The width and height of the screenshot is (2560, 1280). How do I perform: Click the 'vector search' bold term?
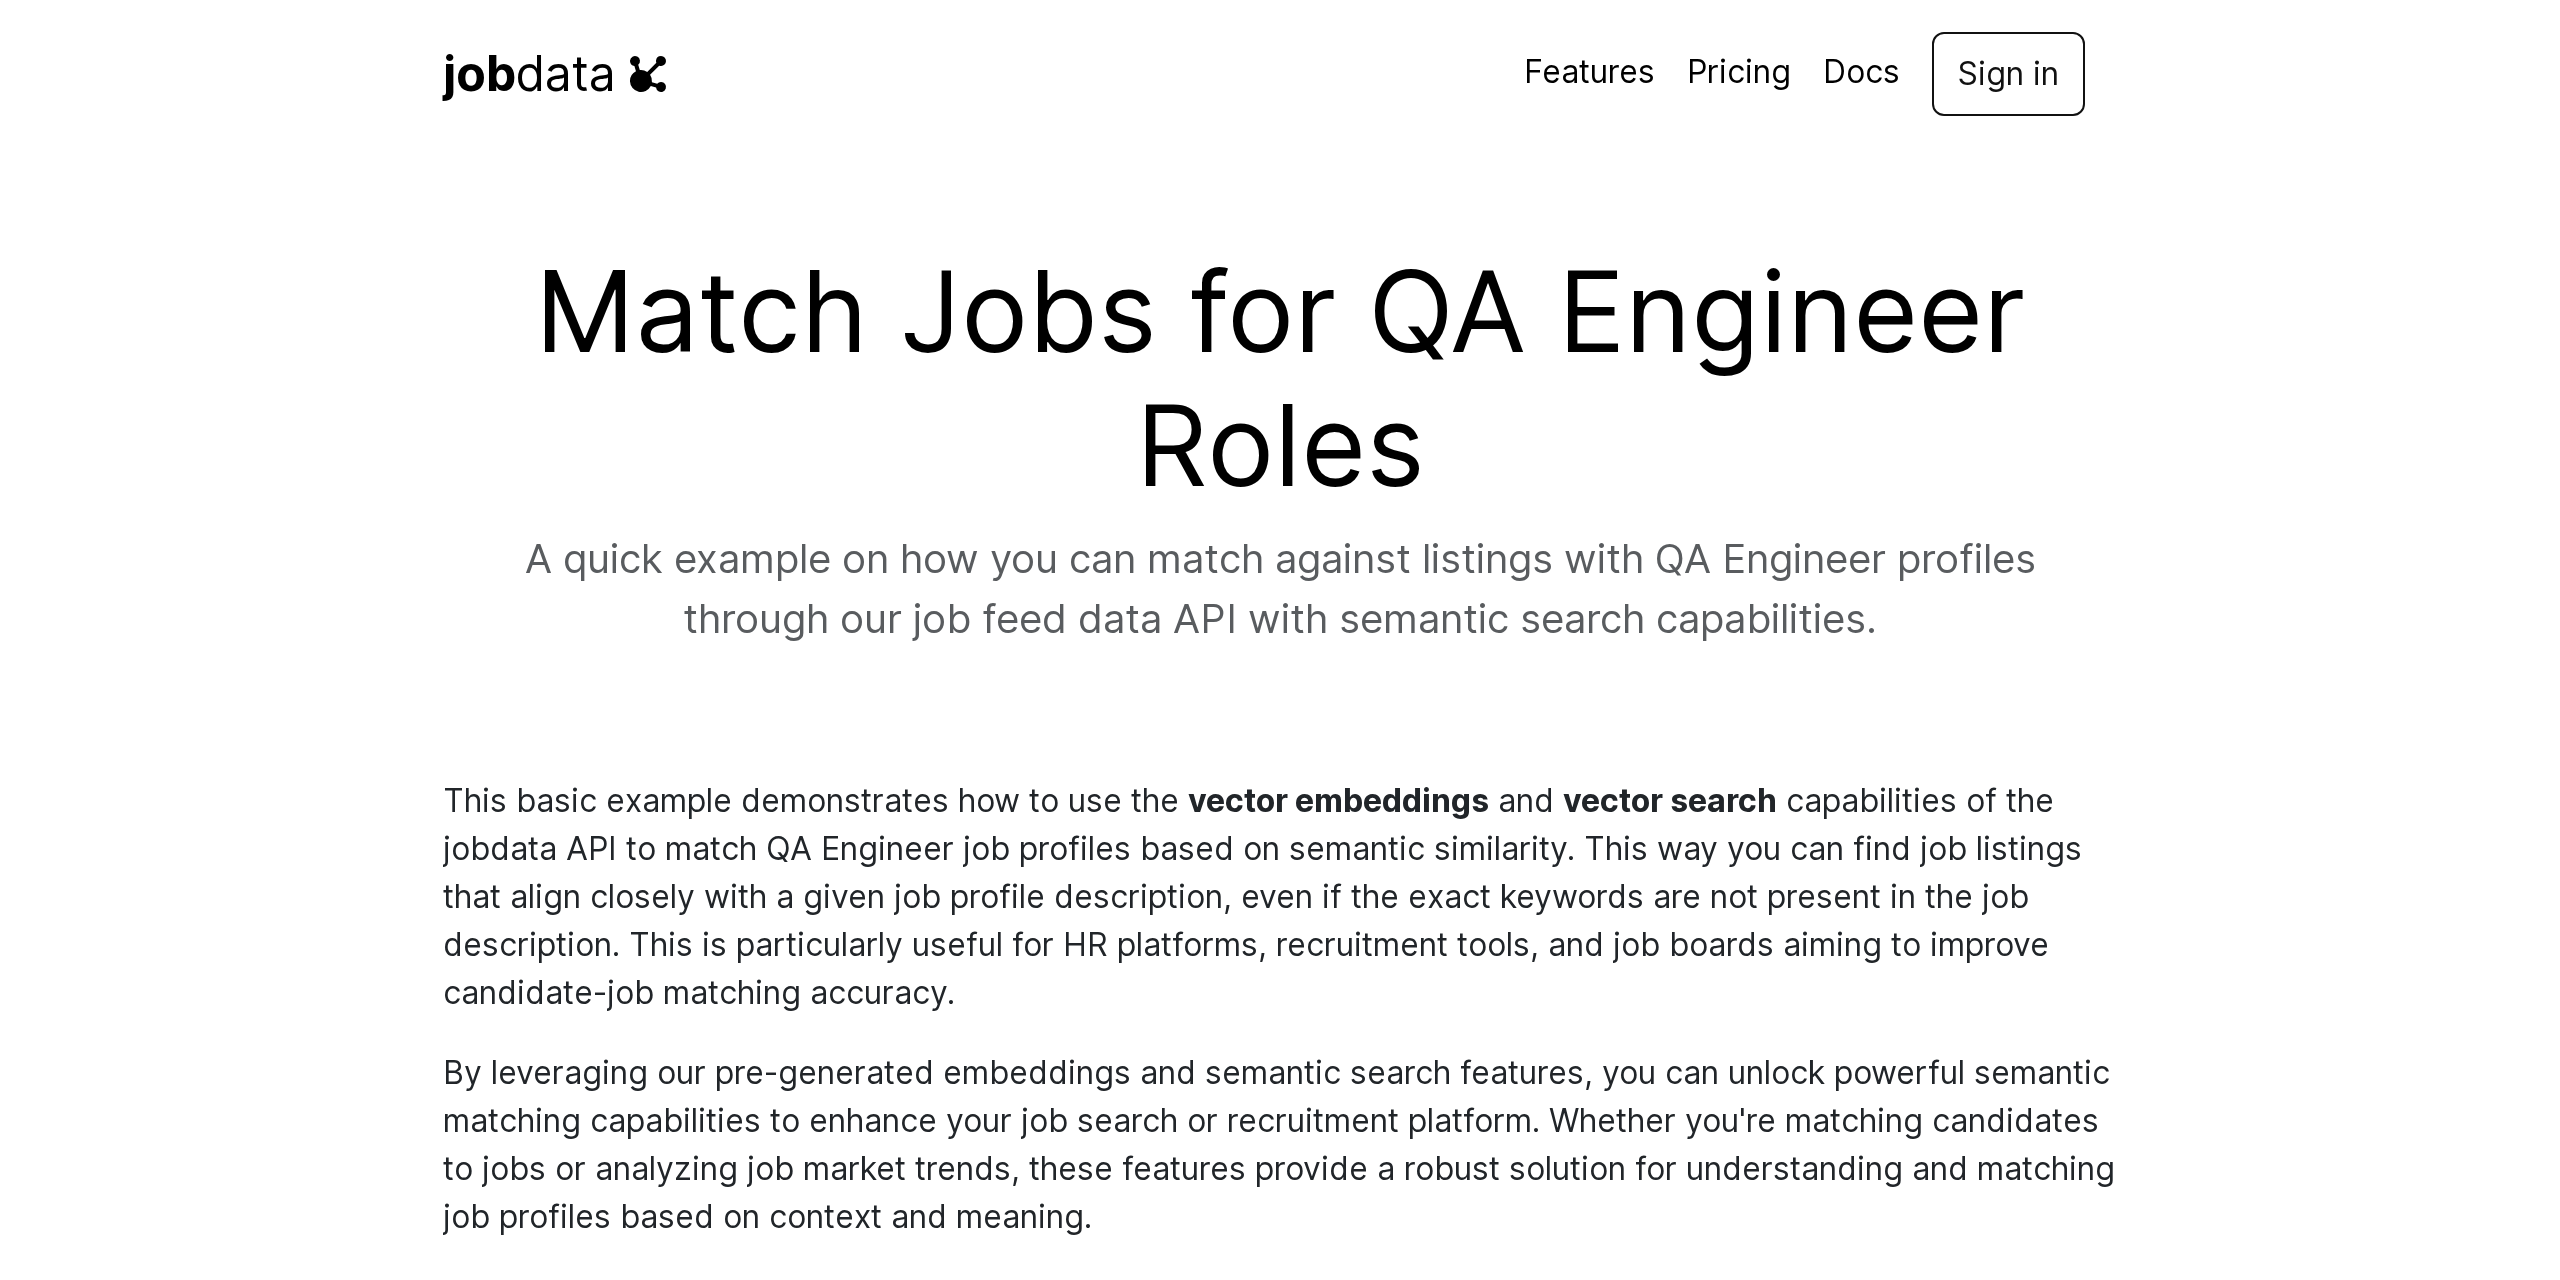(1669, 800)
